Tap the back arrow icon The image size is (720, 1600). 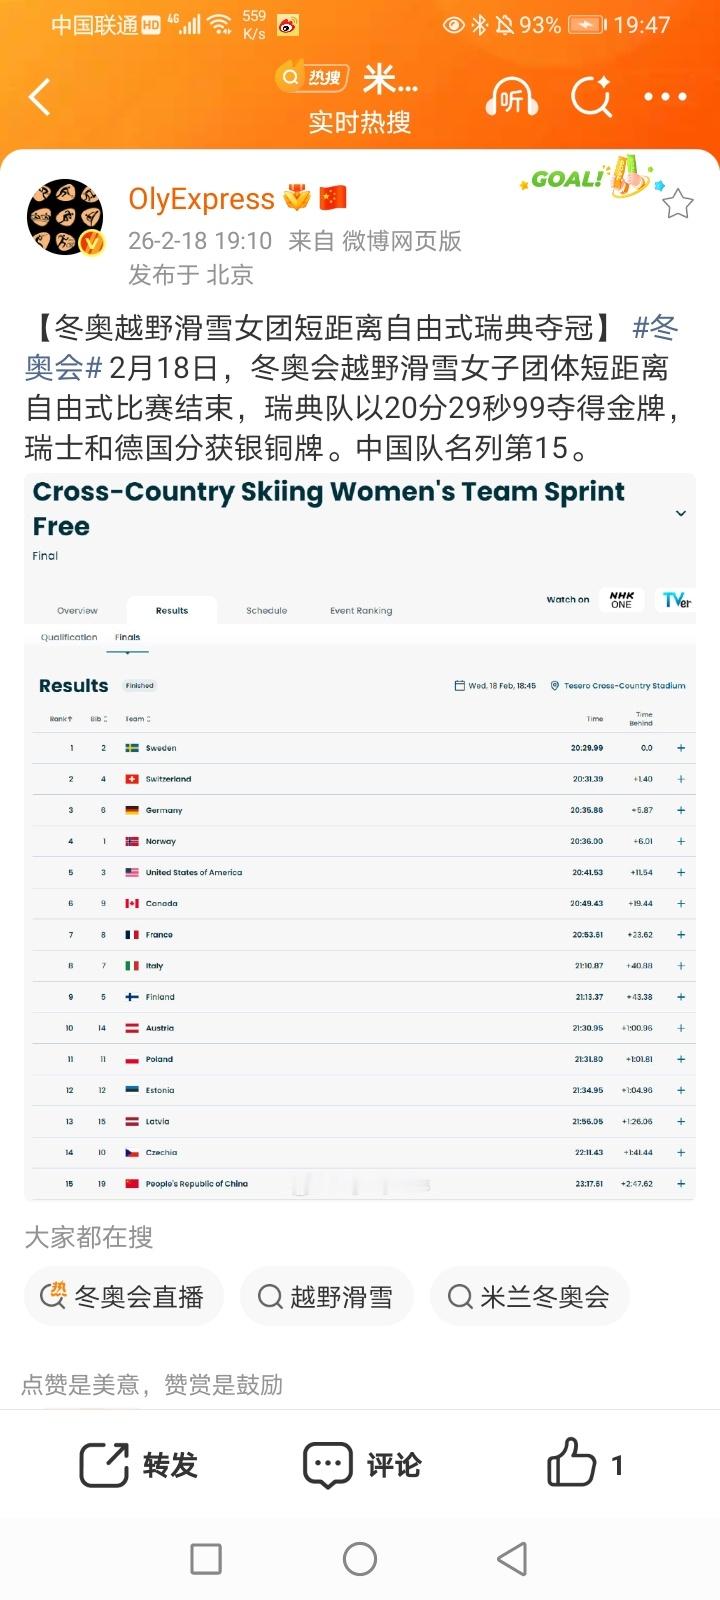(x=40, y=98)
